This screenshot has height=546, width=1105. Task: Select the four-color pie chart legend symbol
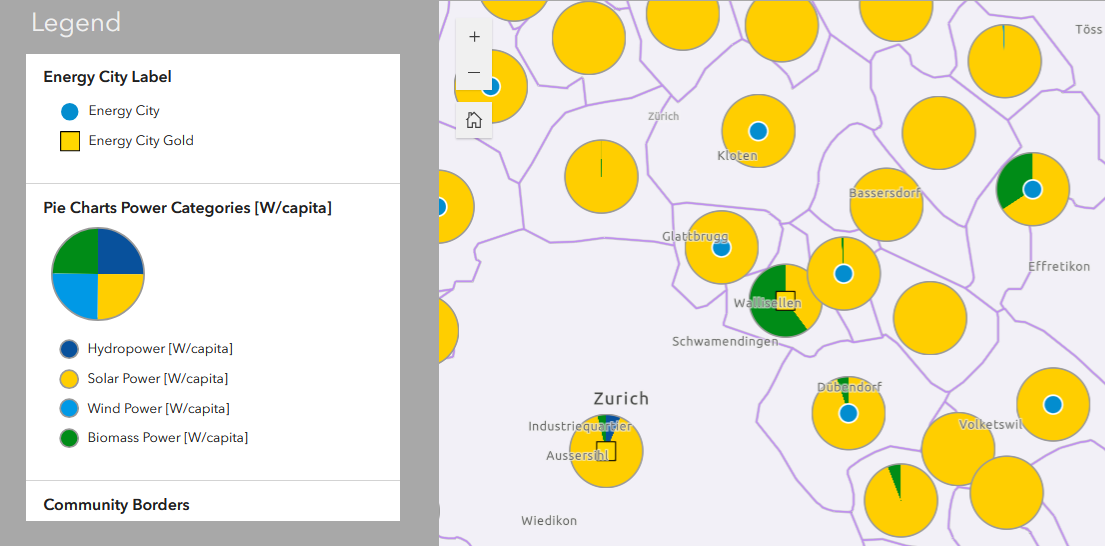(98, 273)
